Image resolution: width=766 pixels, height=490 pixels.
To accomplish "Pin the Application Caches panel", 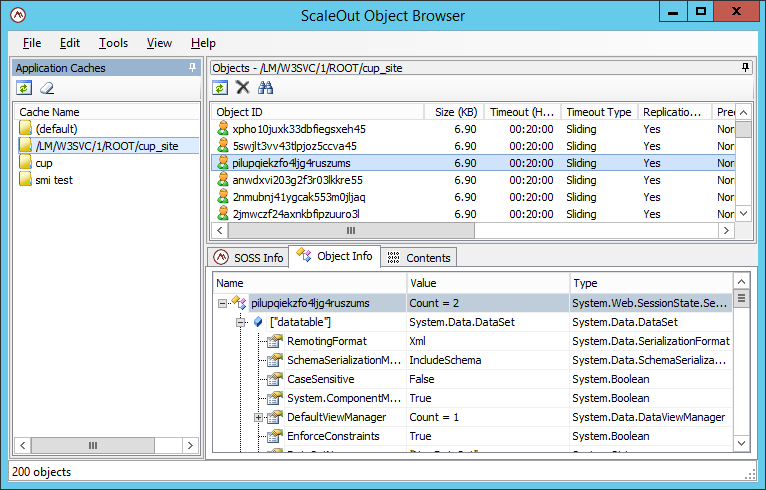I will pos(192,67).
